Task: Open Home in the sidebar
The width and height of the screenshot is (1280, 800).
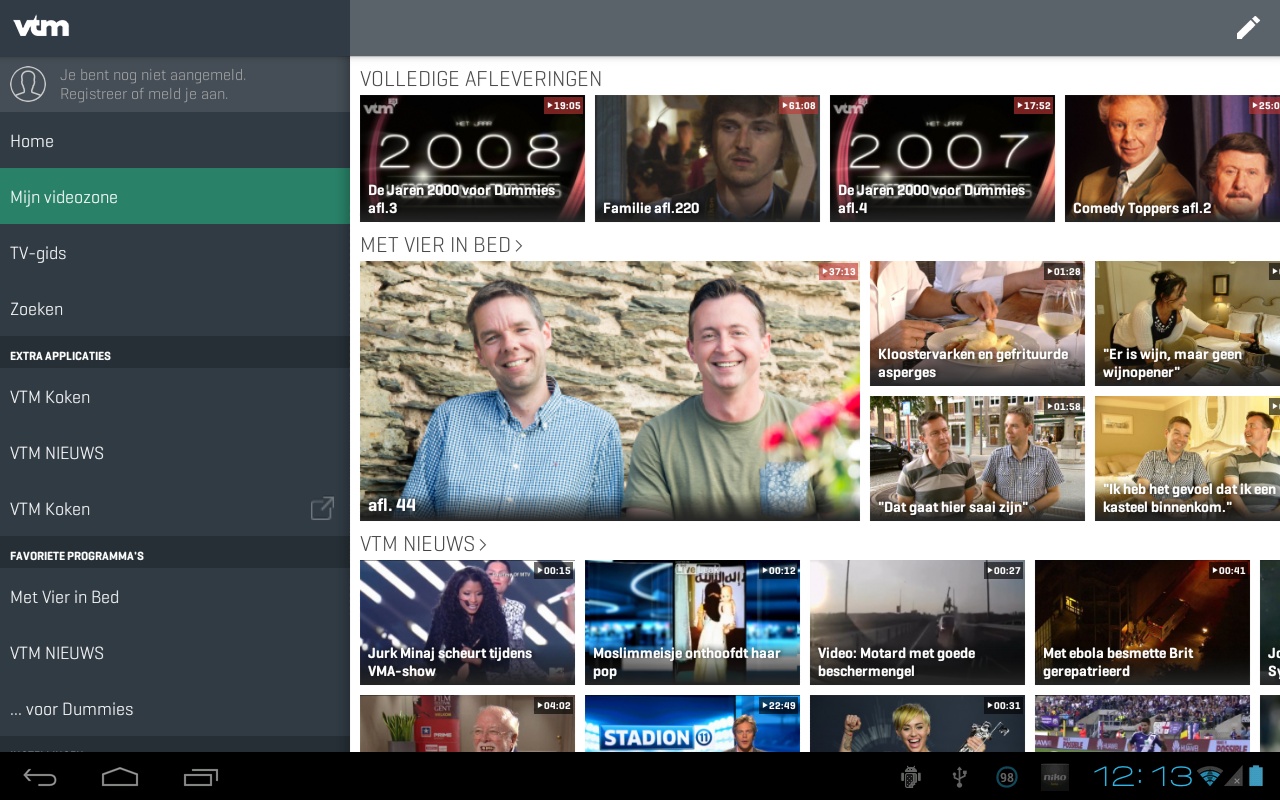Action: [x=175, y=141]
